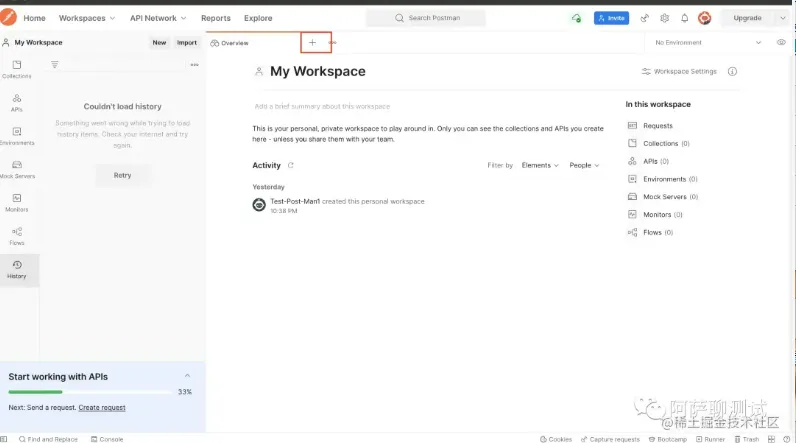Click the two-pane view icon
The height and width of the screenshot is (443, 796).
pos(772,439)
